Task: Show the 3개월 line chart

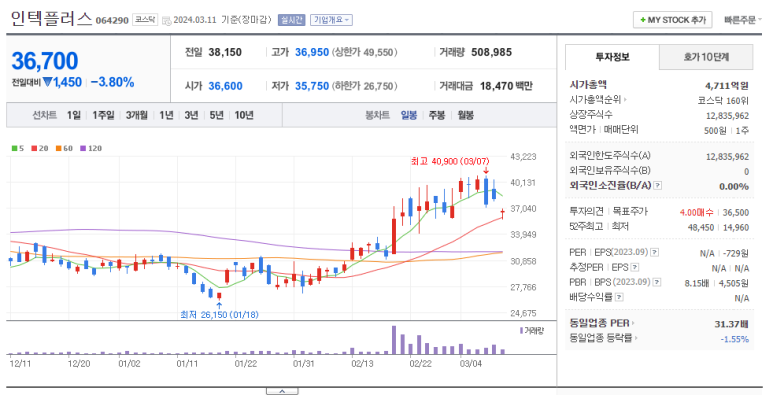Action: pyautogui.click(x=137, y=115)
